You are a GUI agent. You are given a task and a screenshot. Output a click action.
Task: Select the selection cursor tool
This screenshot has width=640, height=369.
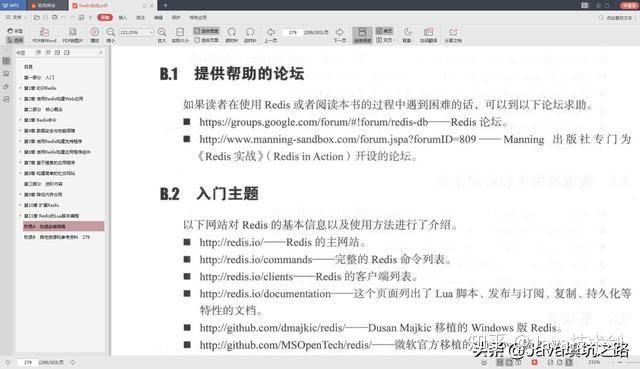point(15,40)
